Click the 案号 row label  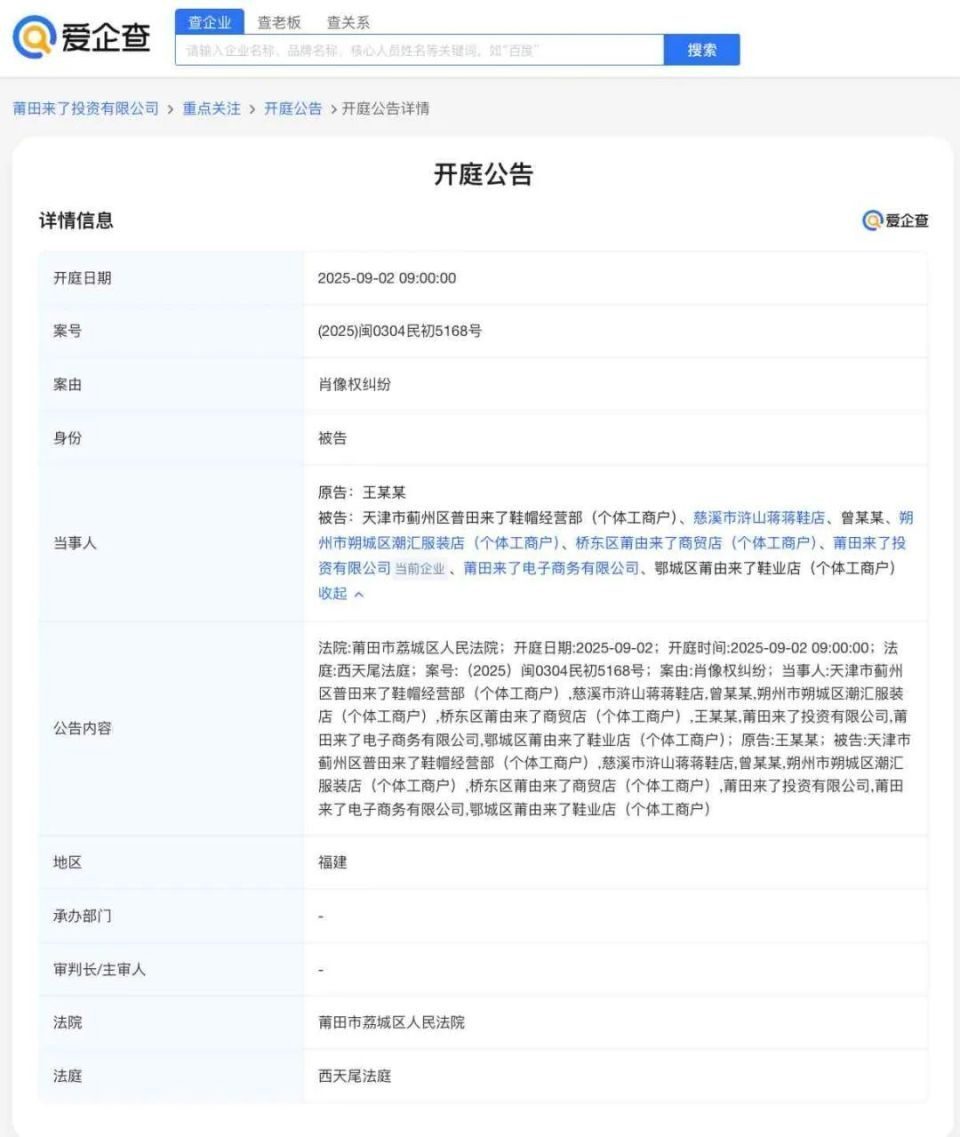click(67, 331)
